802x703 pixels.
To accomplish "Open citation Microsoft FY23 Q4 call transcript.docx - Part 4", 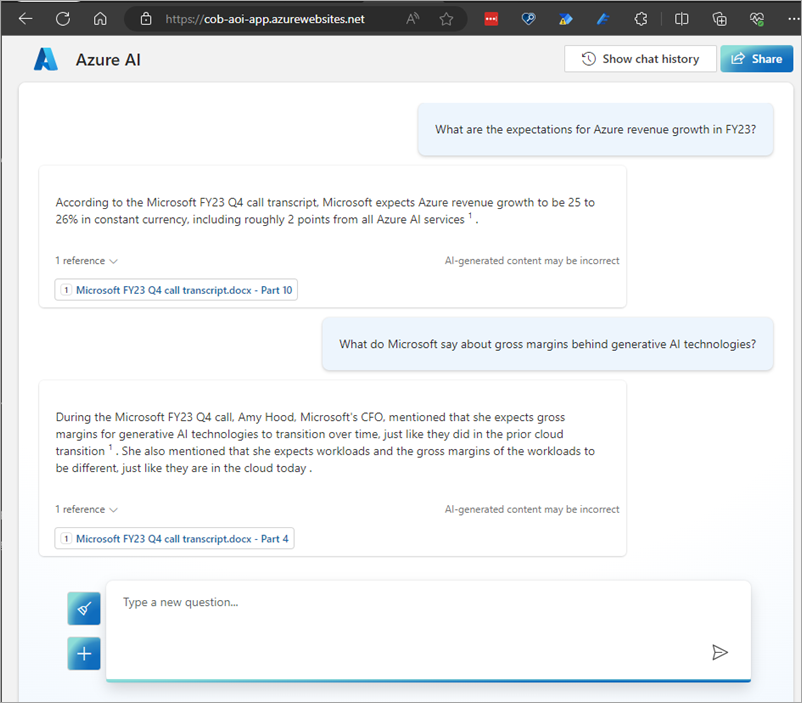I will [174, 539].
